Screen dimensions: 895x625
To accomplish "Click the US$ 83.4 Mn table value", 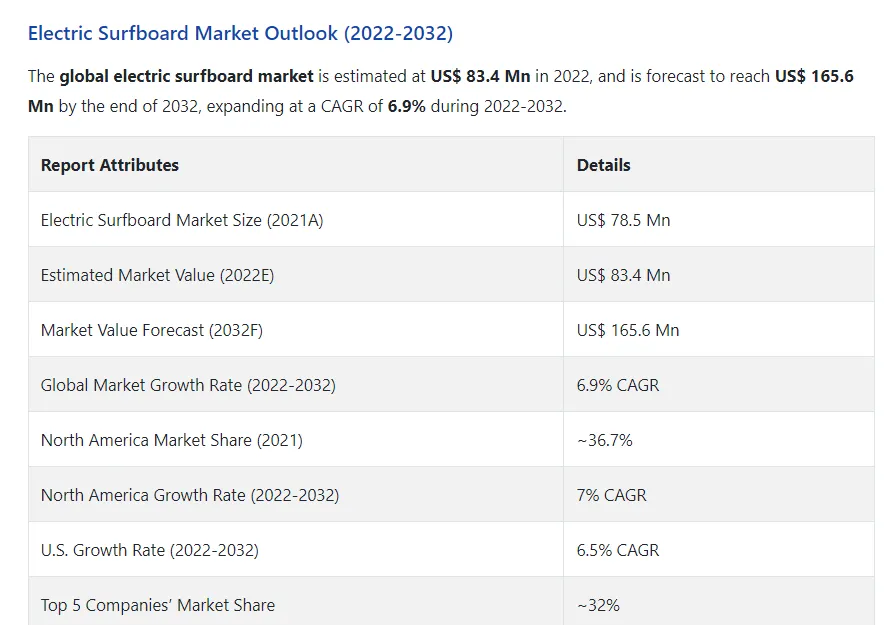I will pyautogui.click(x=623, y=275).
